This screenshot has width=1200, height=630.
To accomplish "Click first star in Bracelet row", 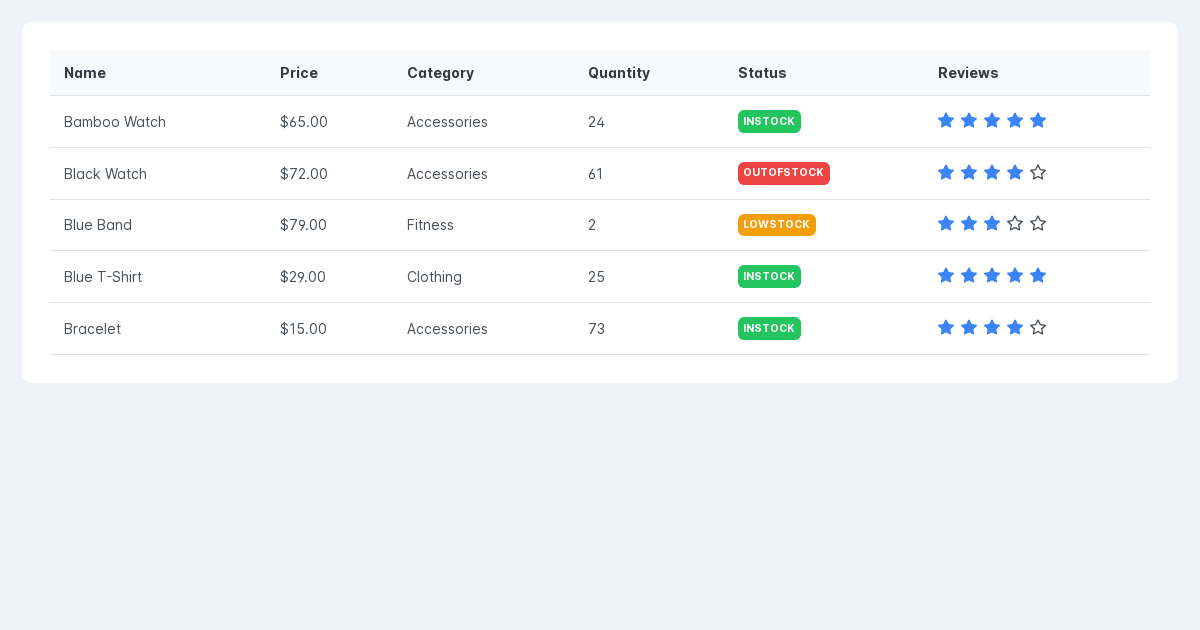I will click(946, 328).
